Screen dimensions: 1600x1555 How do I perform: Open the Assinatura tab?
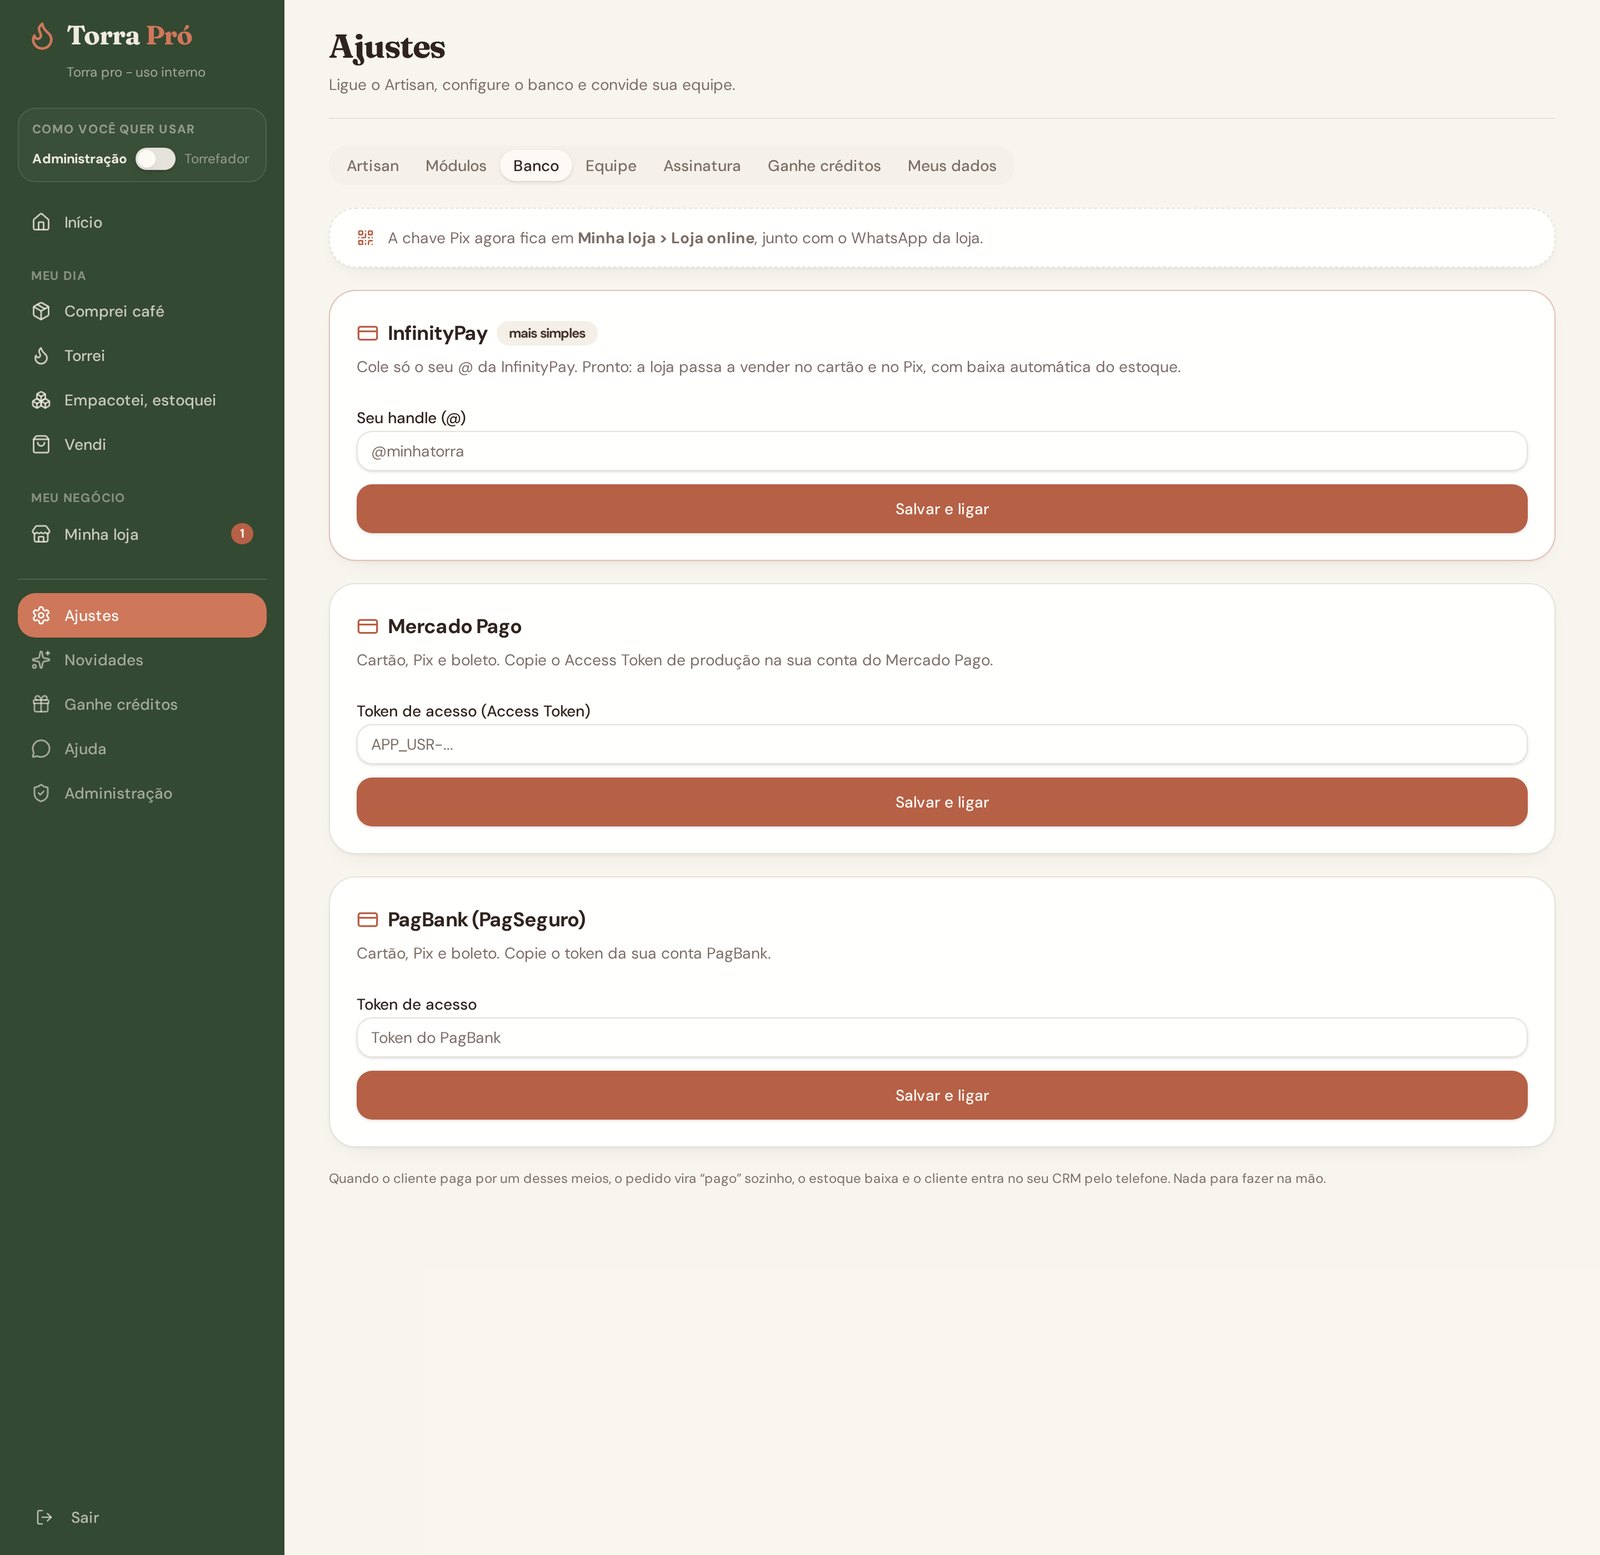(x=702, y=166)
